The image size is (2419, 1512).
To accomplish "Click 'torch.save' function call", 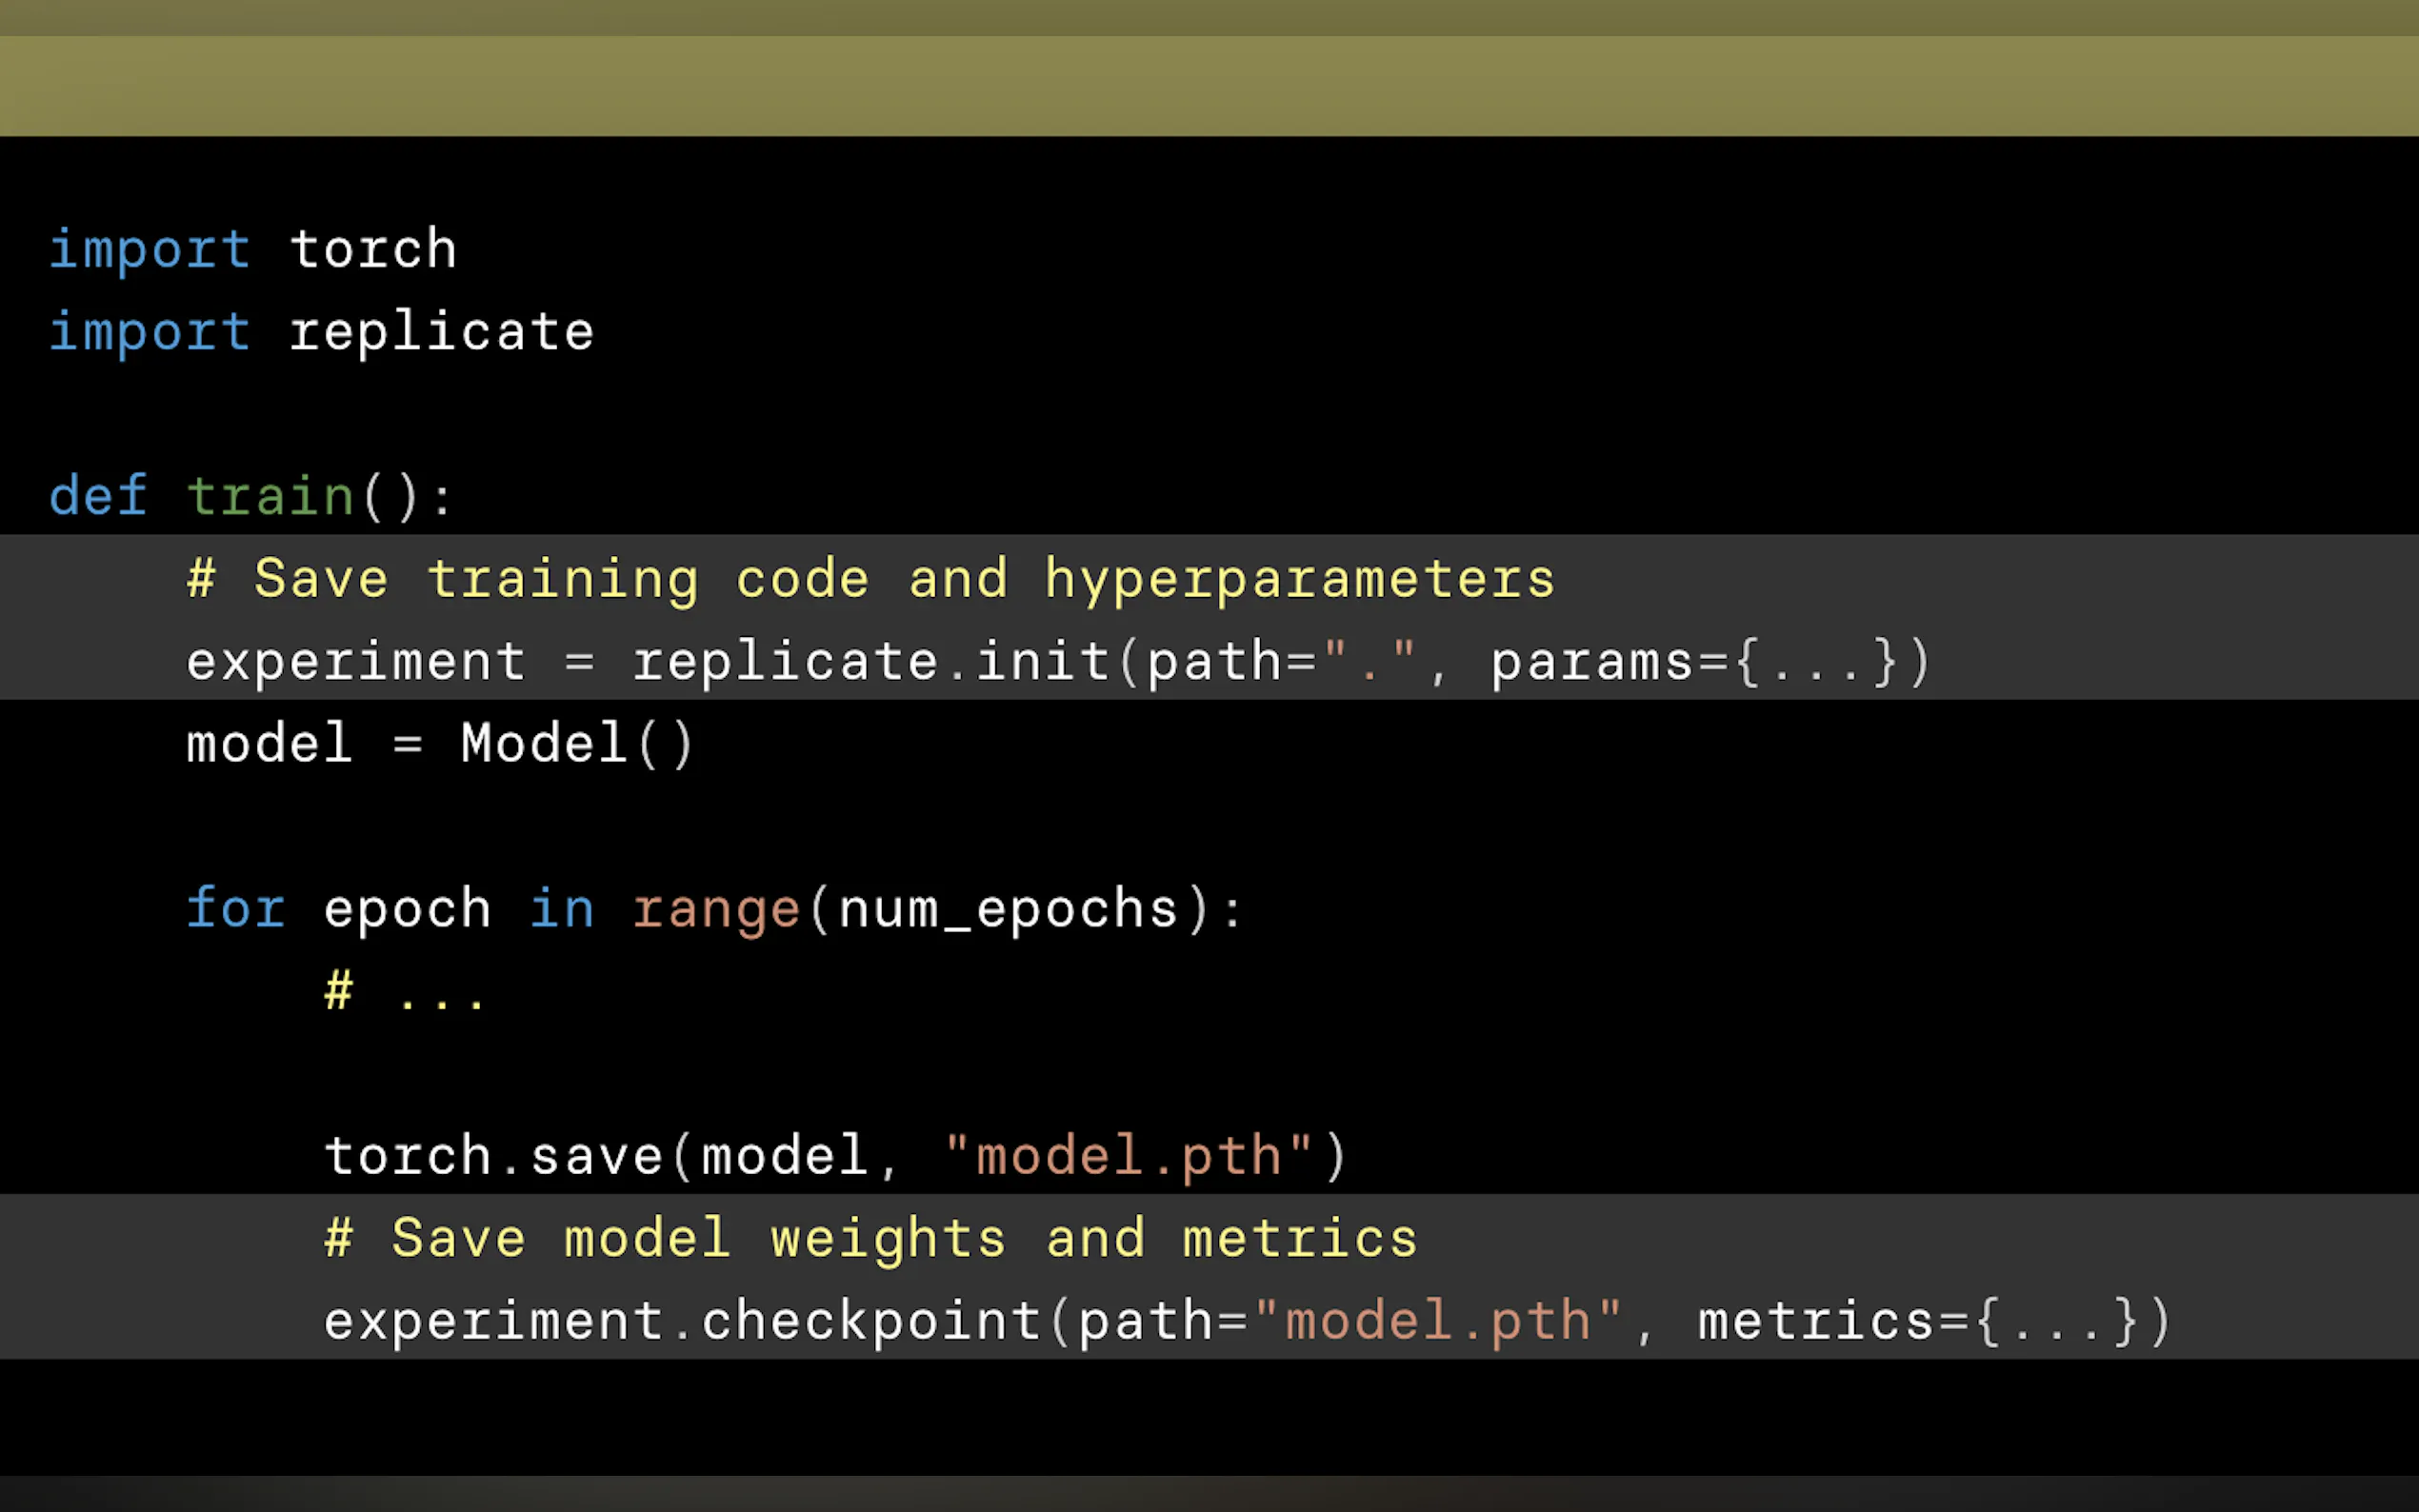I will (494, 1157).
